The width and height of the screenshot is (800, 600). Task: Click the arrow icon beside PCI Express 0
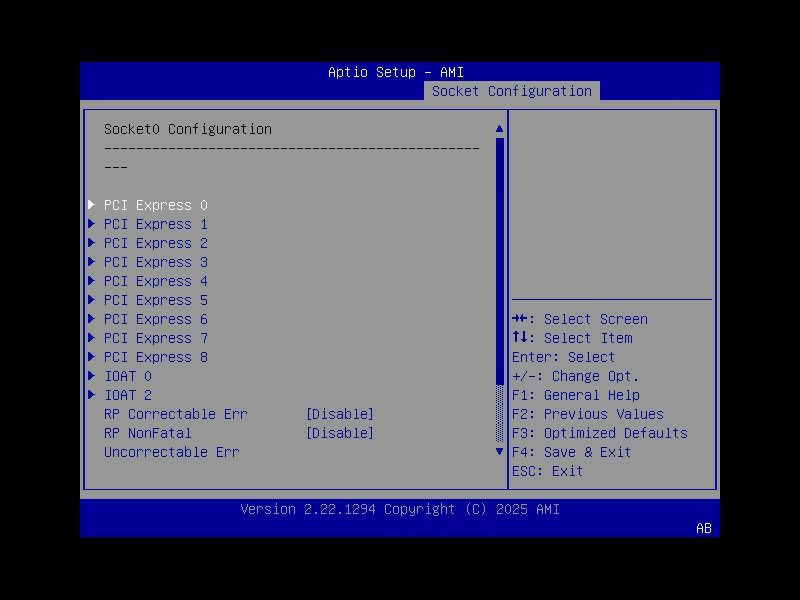92,205
